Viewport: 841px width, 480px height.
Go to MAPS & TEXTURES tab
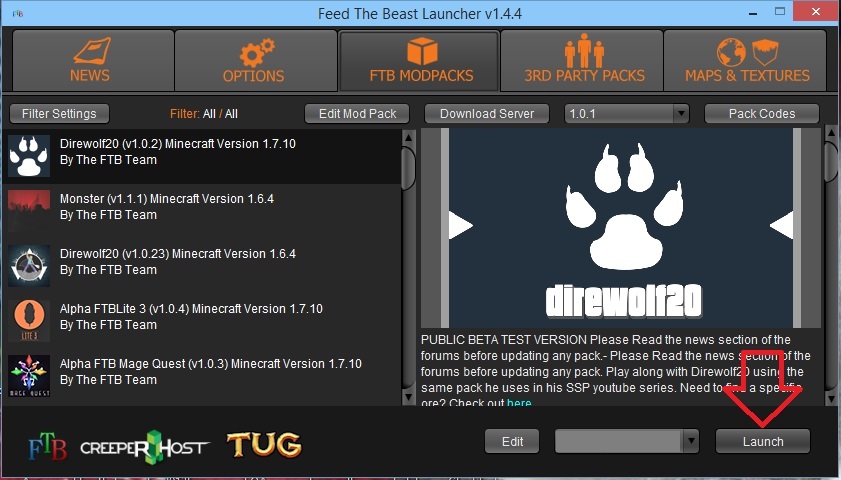click(746, 60)
